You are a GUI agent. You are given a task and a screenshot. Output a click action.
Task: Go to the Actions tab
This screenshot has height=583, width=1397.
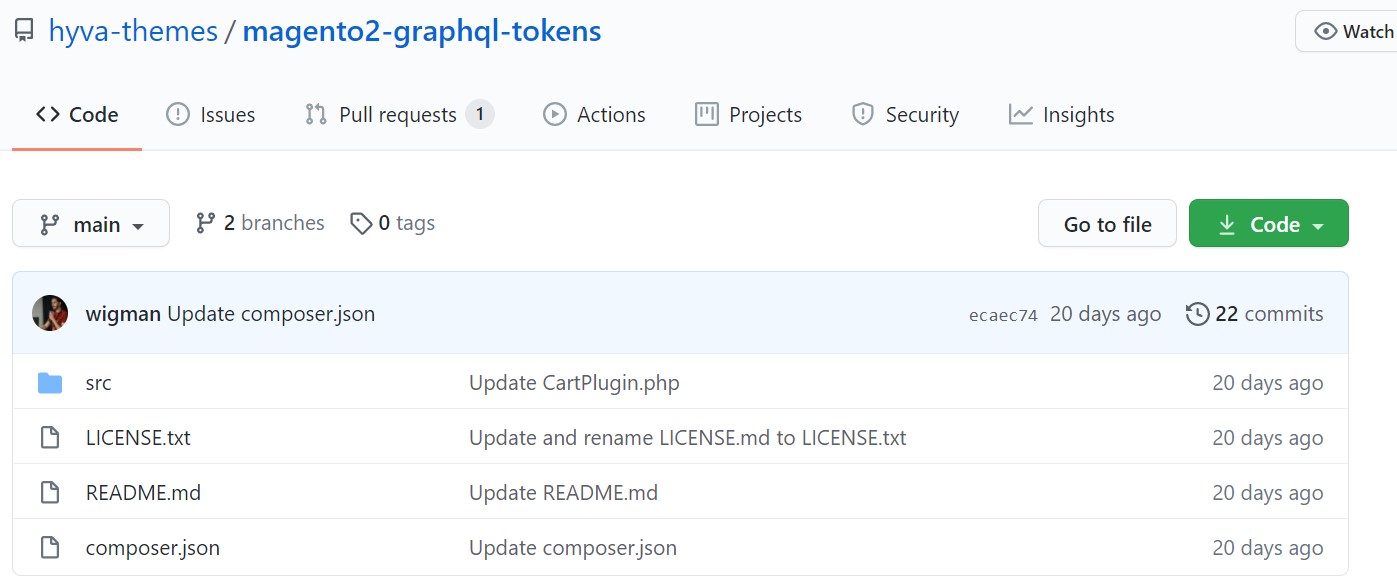(594, 115)
